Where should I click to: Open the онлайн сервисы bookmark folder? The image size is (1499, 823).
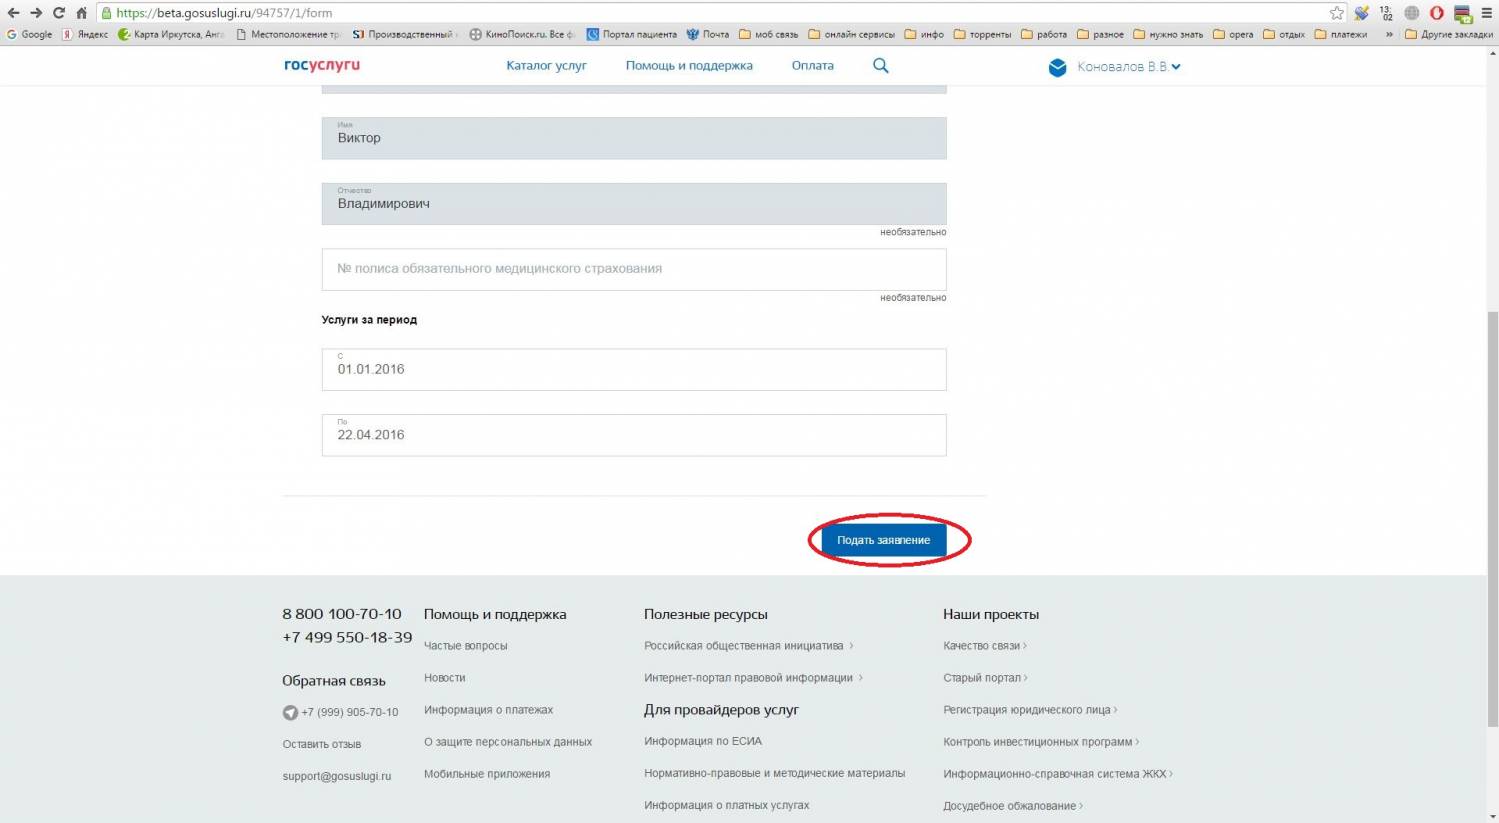click(x=852, y=34)
